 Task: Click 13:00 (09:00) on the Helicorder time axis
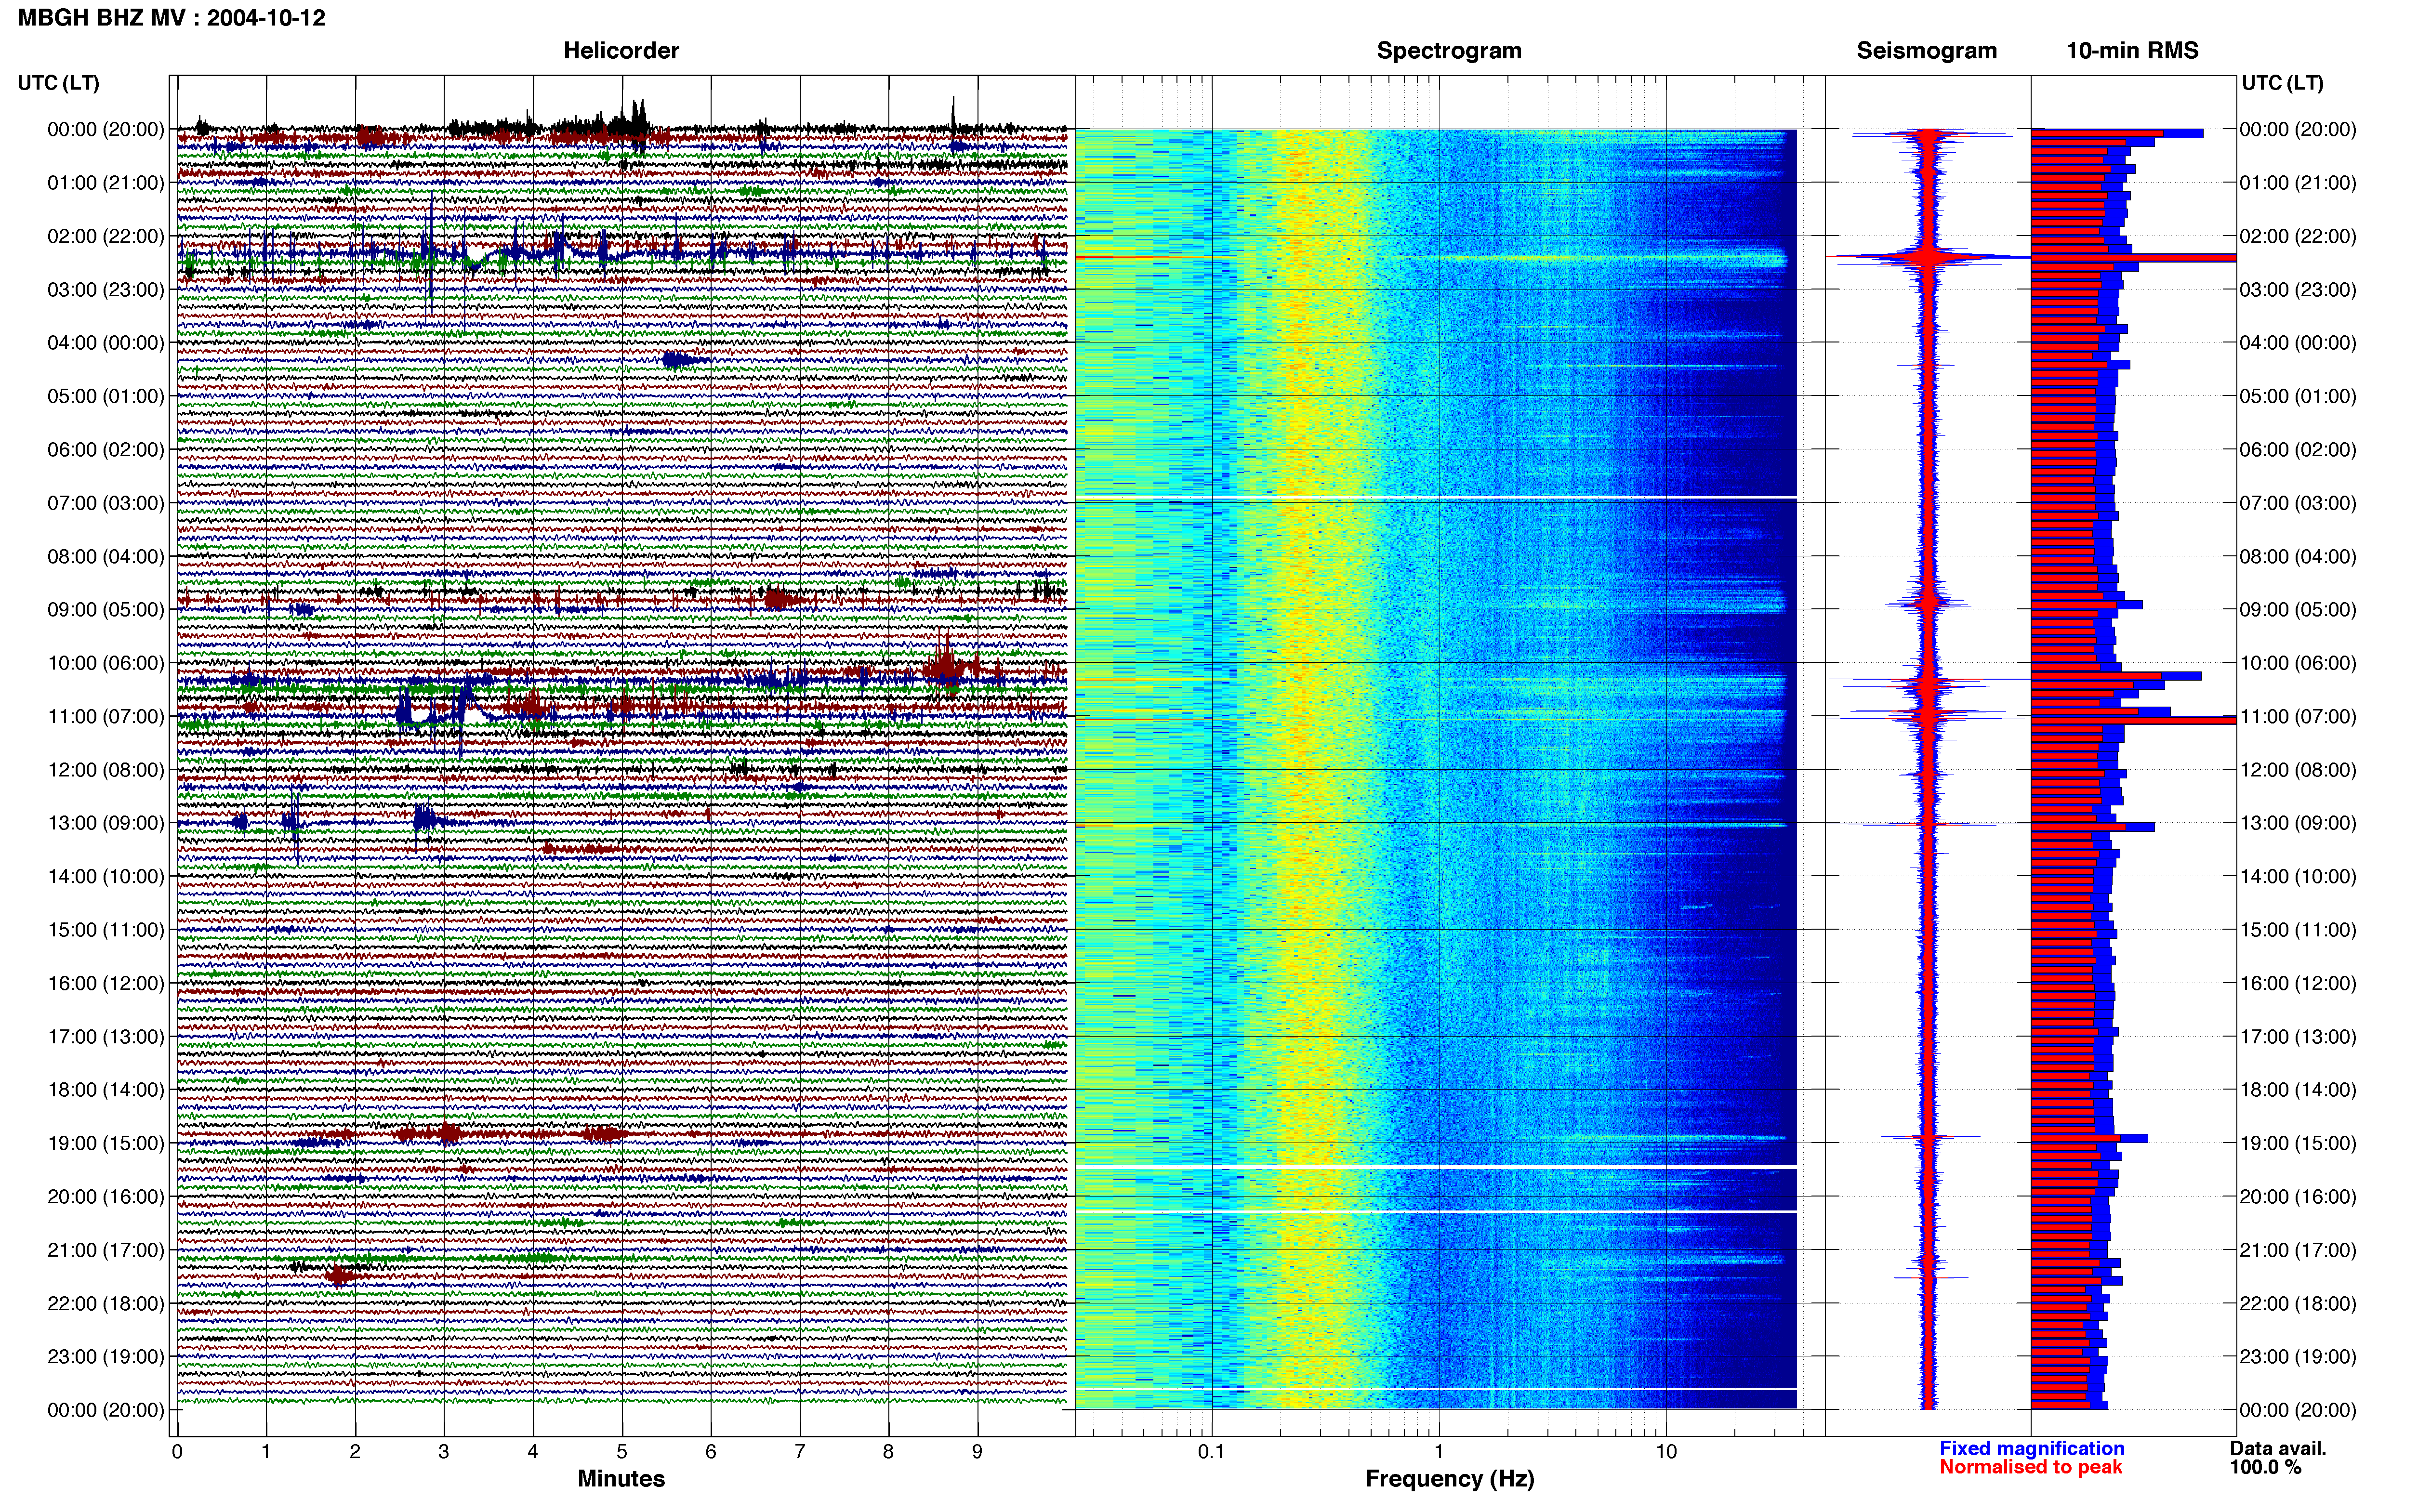click(106, 823)
